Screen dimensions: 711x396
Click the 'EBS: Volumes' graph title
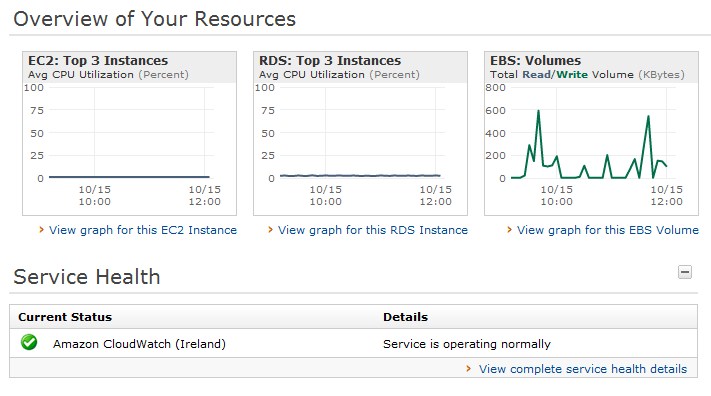coord(536,61)
